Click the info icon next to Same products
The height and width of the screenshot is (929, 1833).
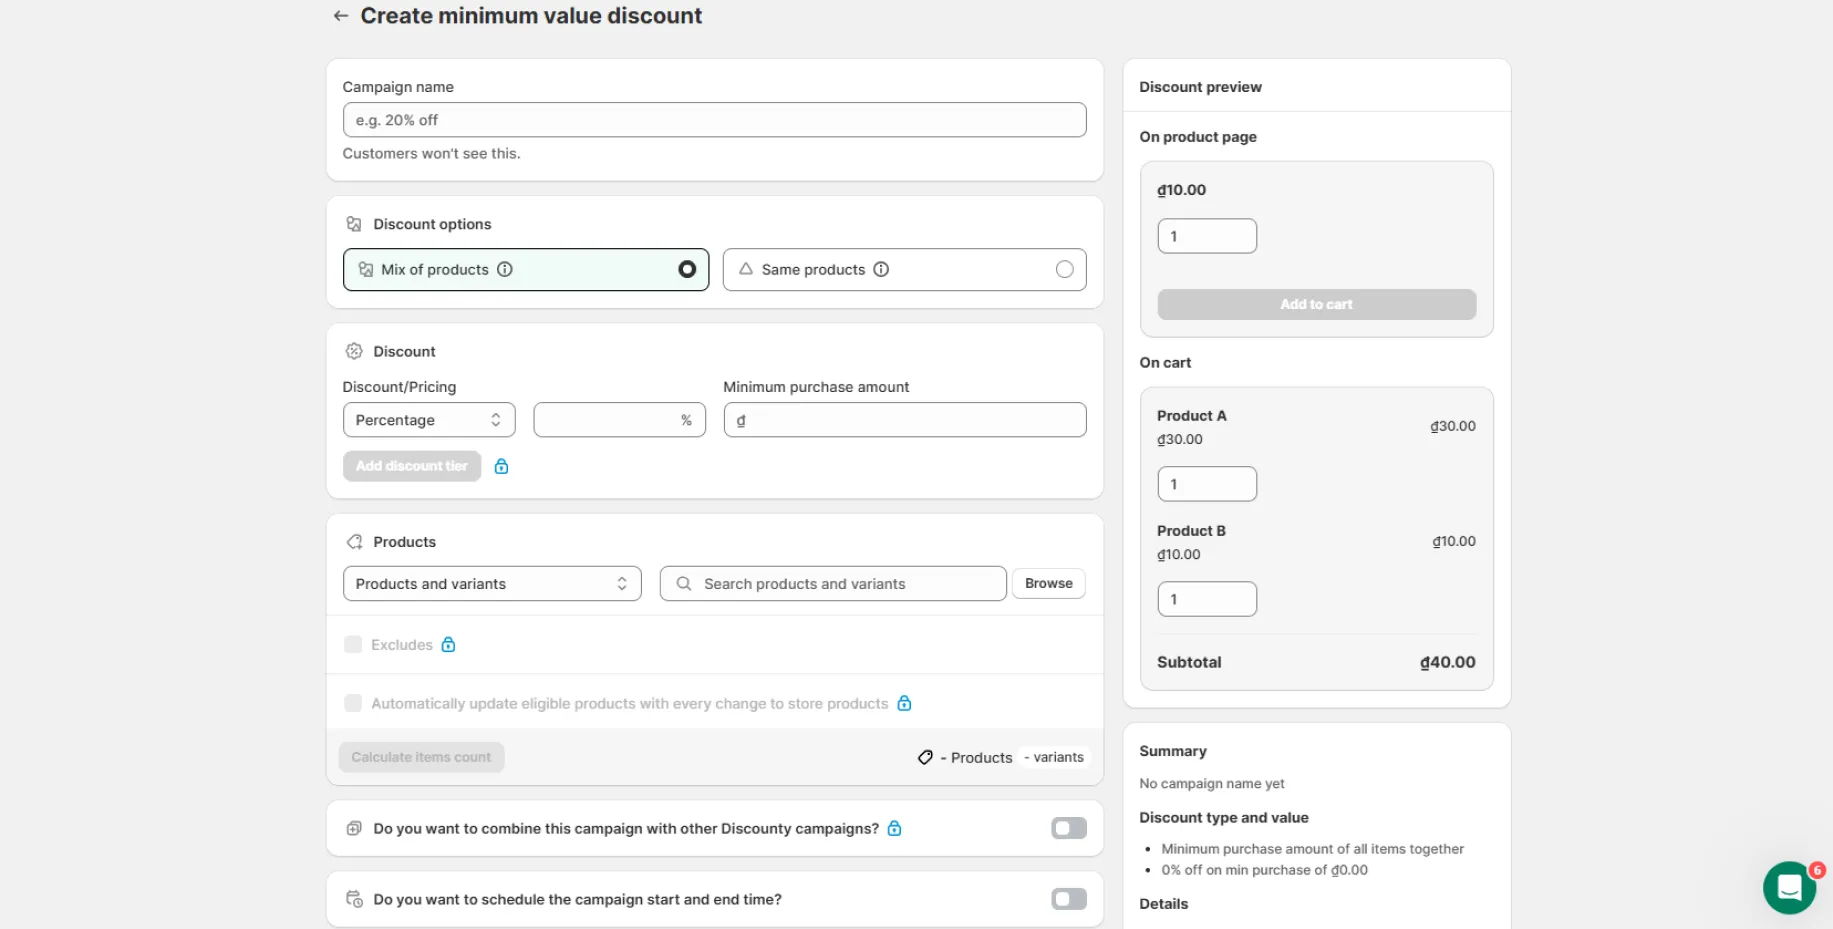coord(881,269)
